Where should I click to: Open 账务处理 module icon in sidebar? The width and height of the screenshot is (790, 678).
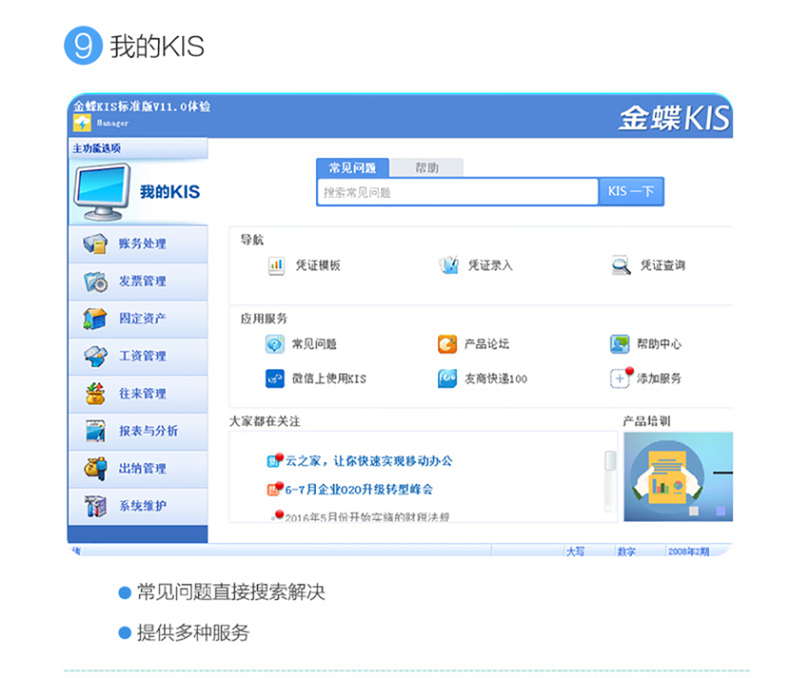point(95,244)
